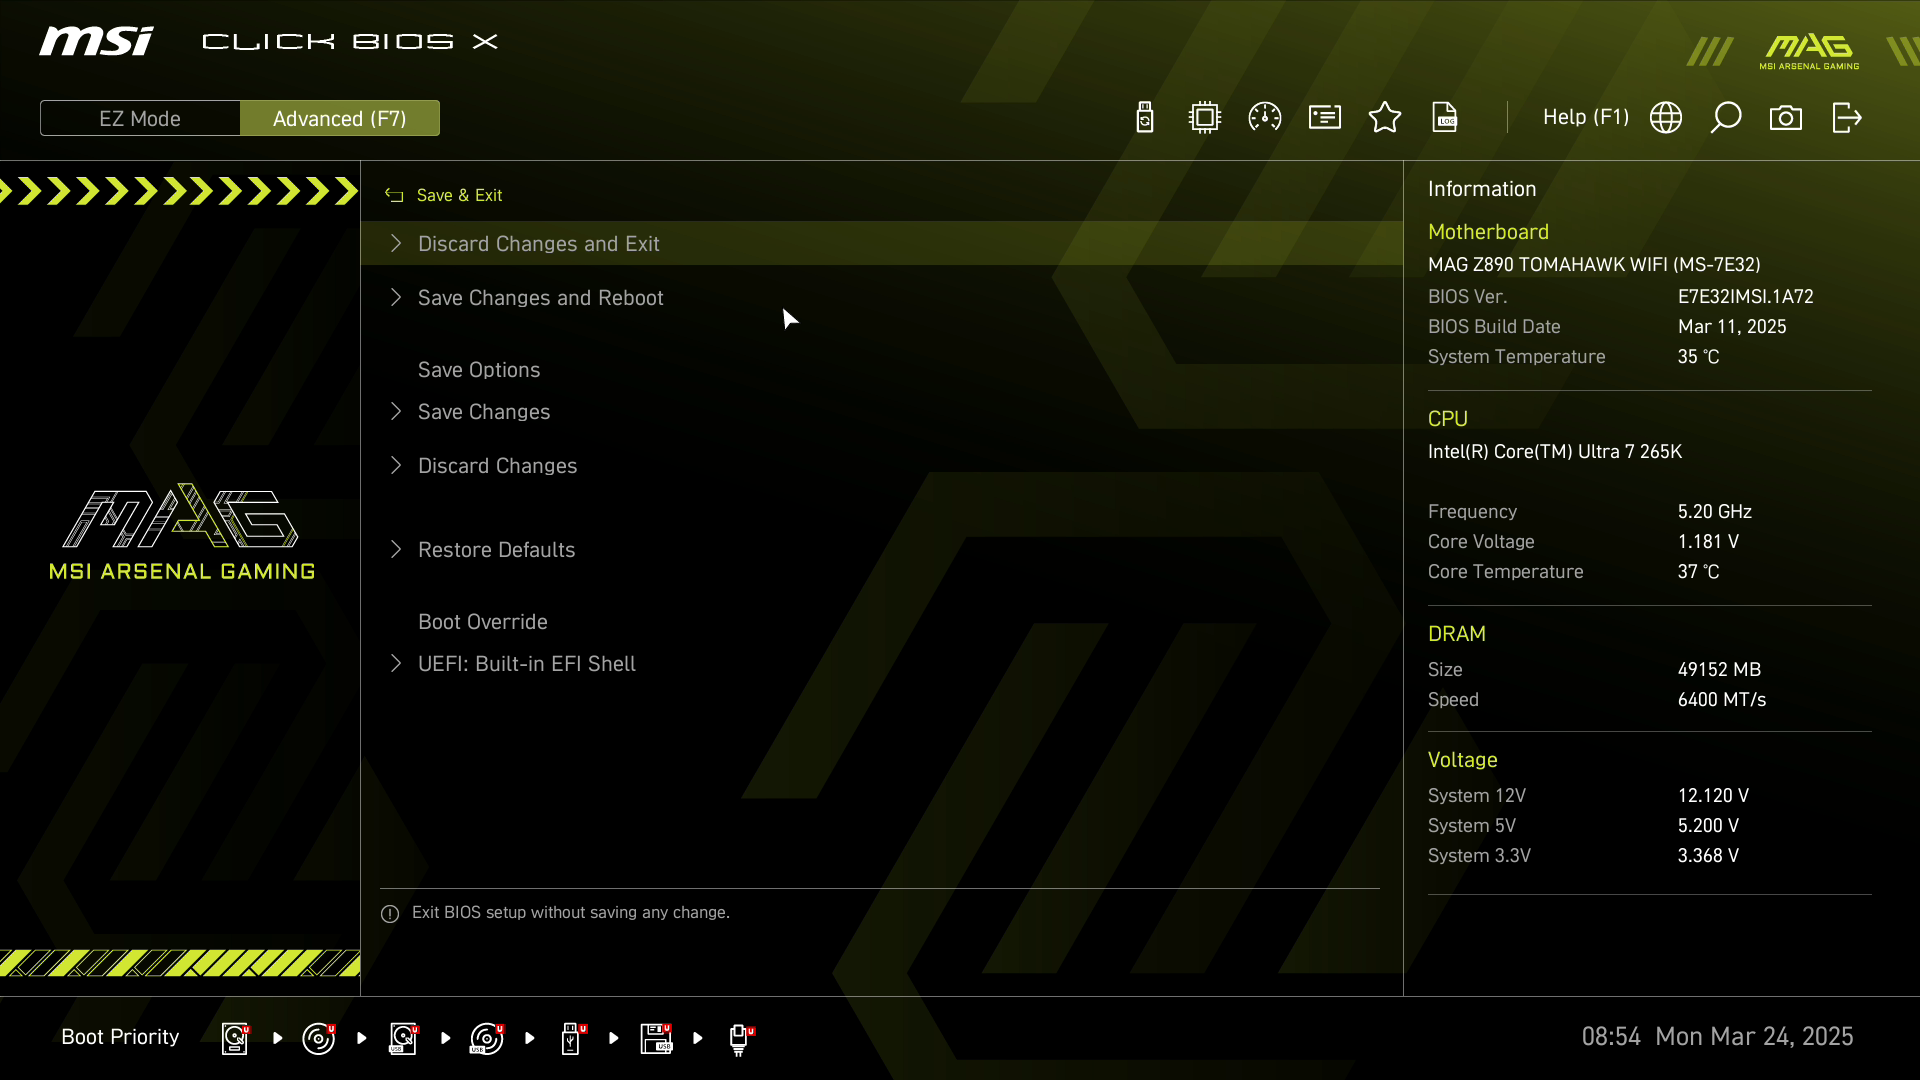
Task: Click Help (F1) label
Action: pos(1585,118)
